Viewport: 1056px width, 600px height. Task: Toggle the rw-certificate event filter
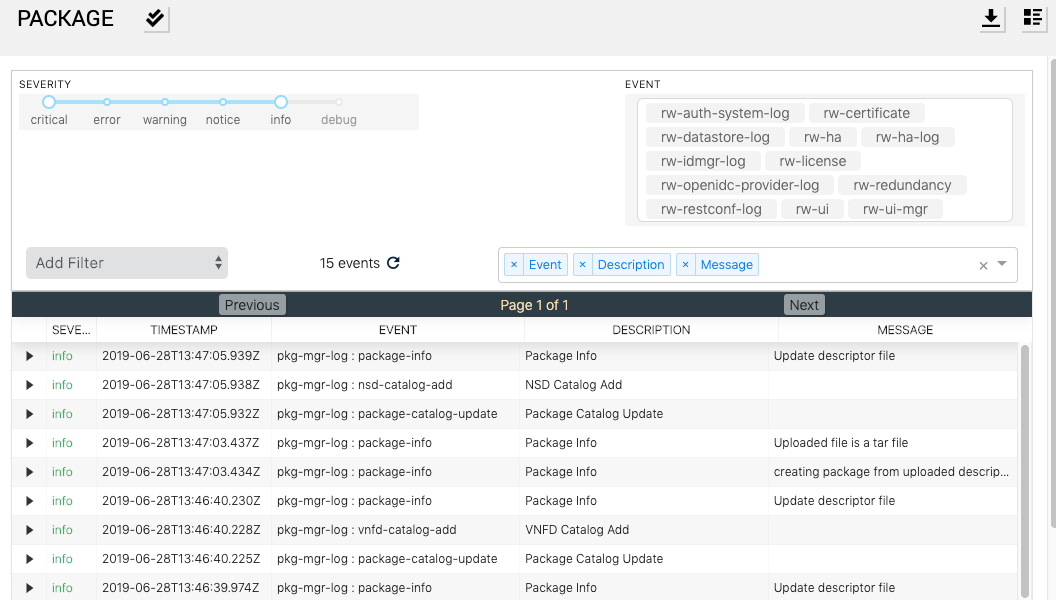(866, 113)
